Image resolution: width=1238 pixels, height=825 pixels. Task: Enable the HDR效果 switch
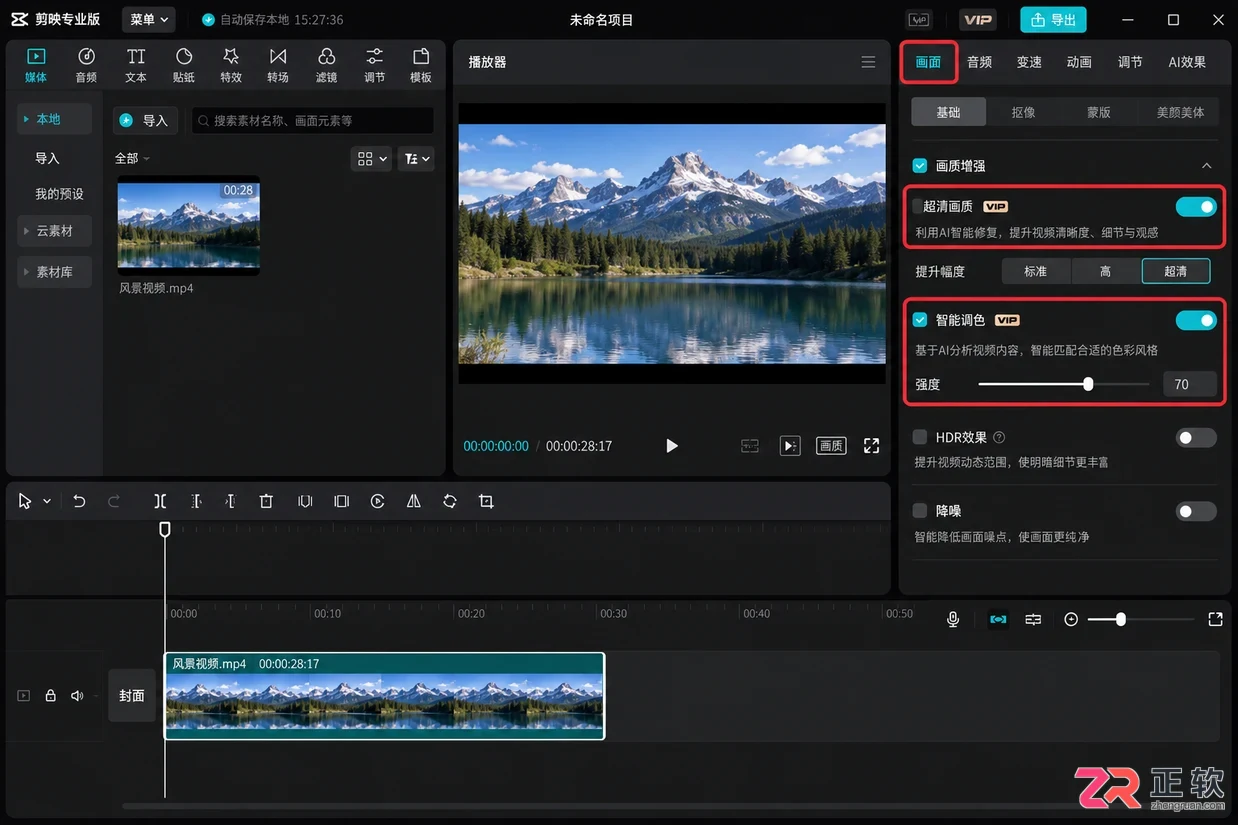(x=1196, y=437)
